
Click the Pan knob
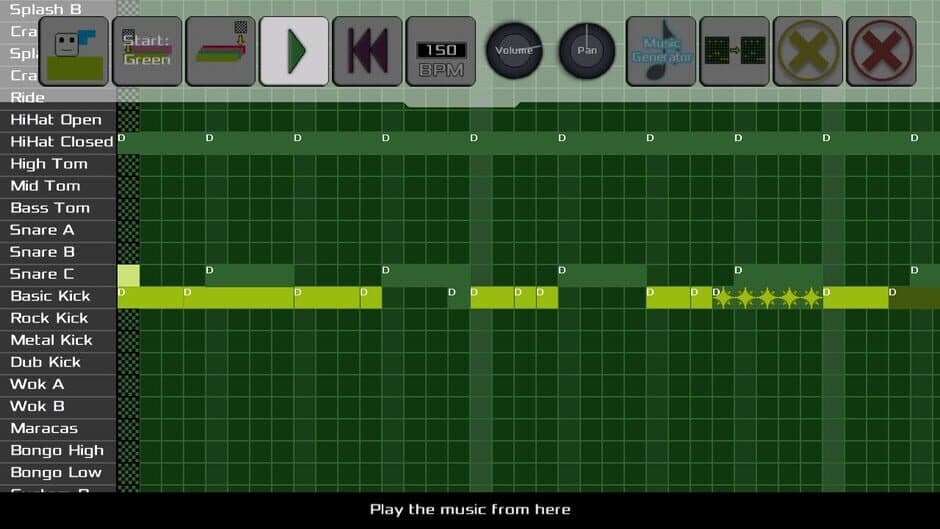pyautogui.click(x=587, y=51)
